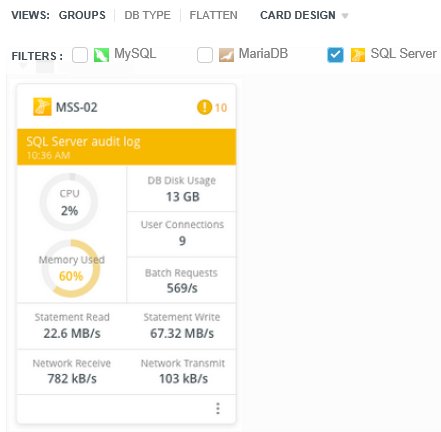Switch to the DB TYPE view

tap(147, 15)
